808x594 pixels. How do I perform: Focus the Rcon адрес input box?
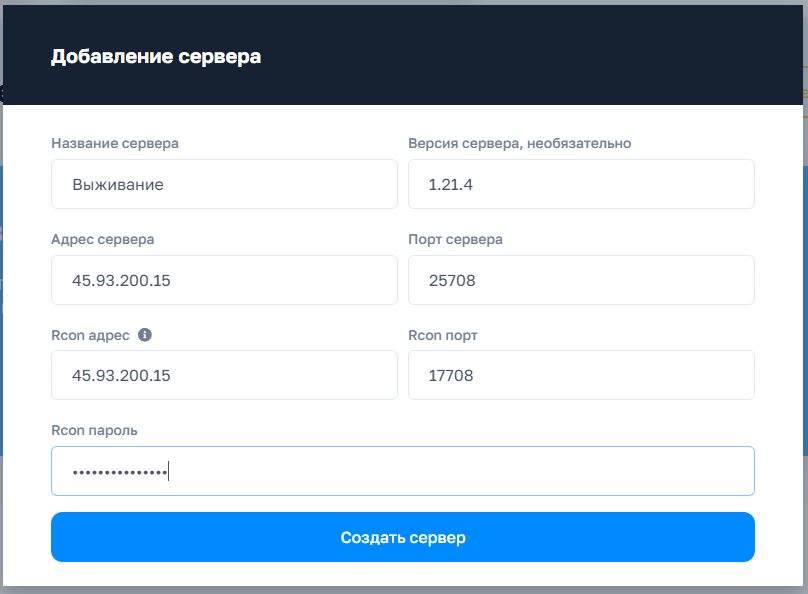[x=224, y=375]
